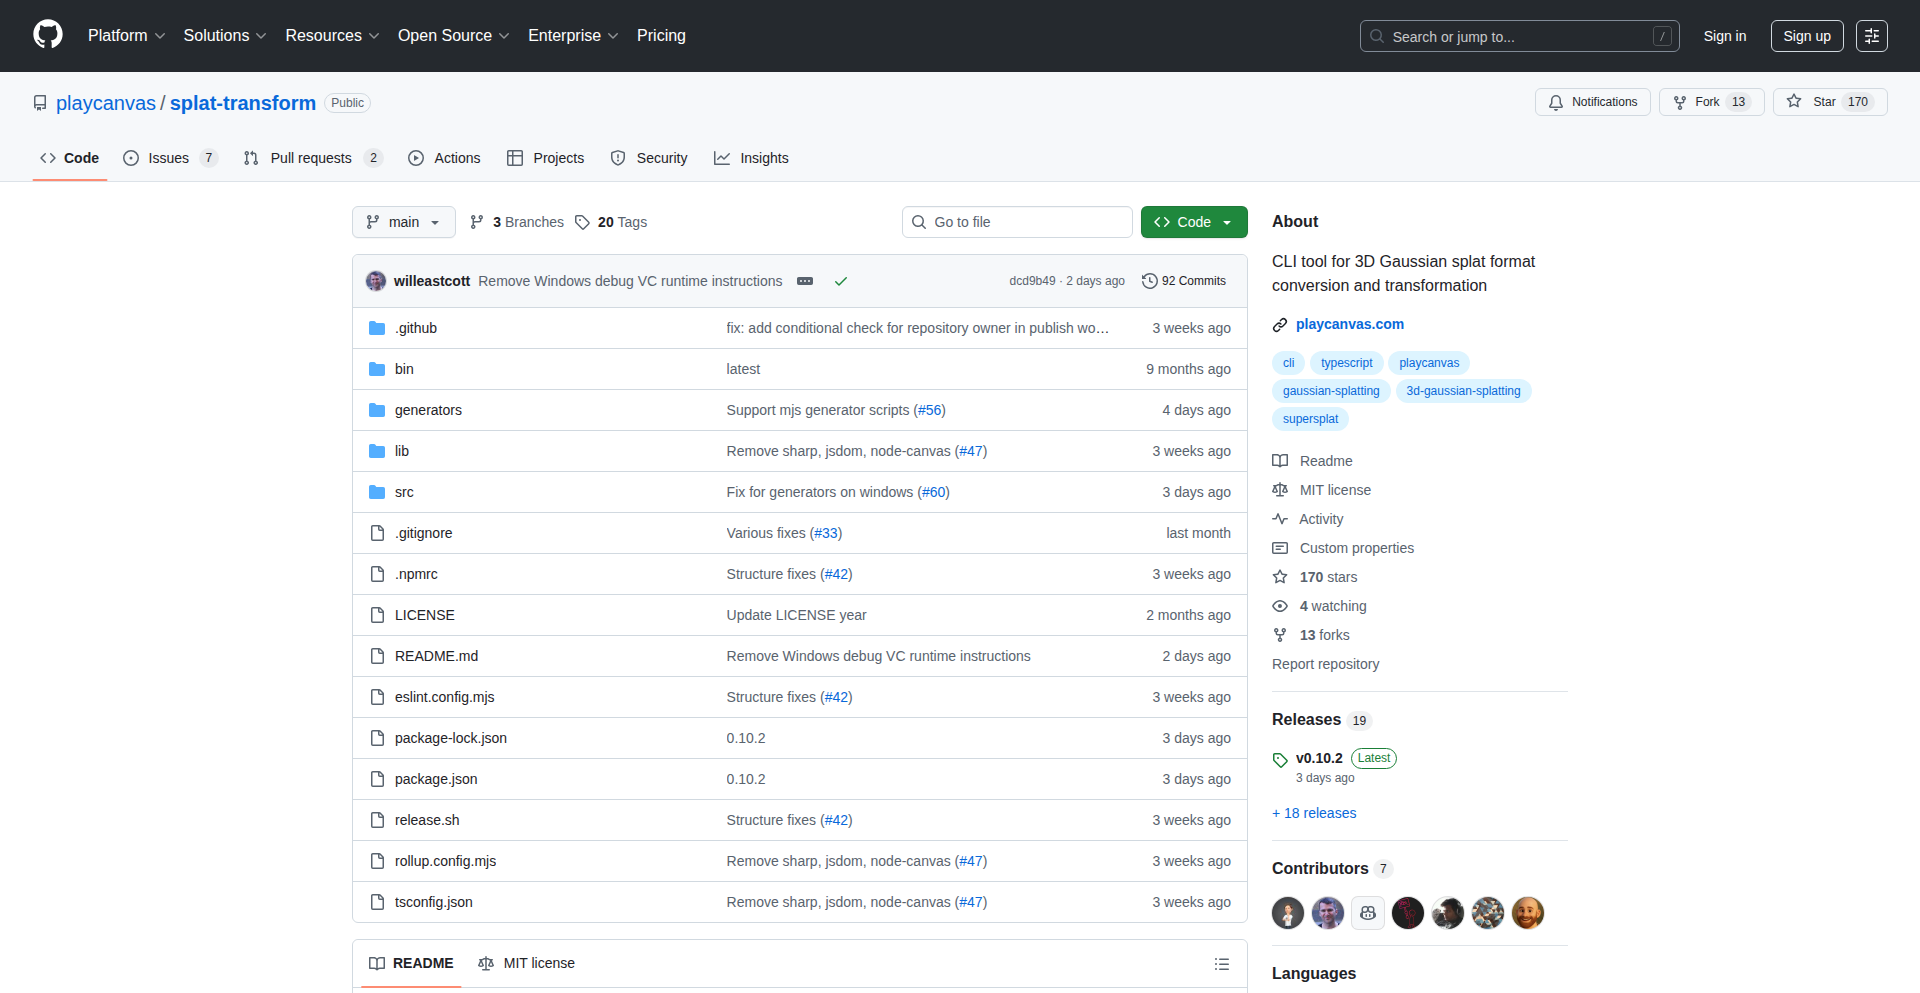Open the playcanvas owner link

point(106,103)
